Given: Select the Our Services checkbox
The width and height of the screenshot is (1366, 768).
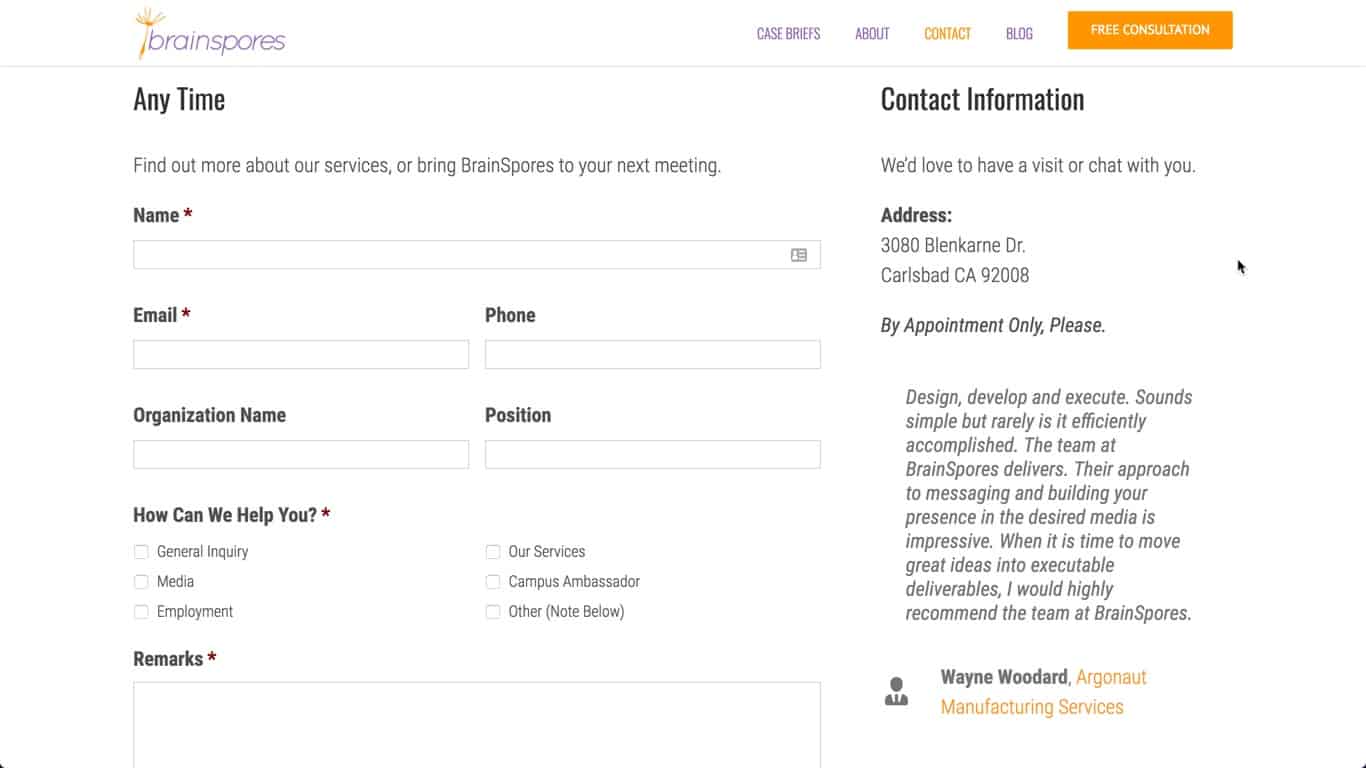Looking at the screenshot, I should [x=493, y=552].
